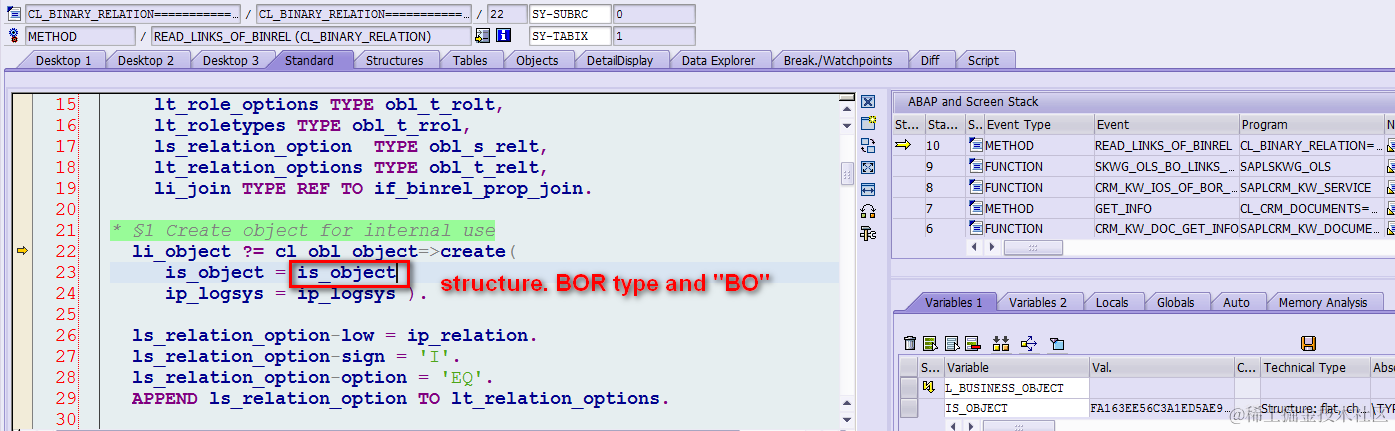Switch to the Locals tab
This screenshot has height=431, width=1395.
pyautogui.click(x=1112, y=302)
